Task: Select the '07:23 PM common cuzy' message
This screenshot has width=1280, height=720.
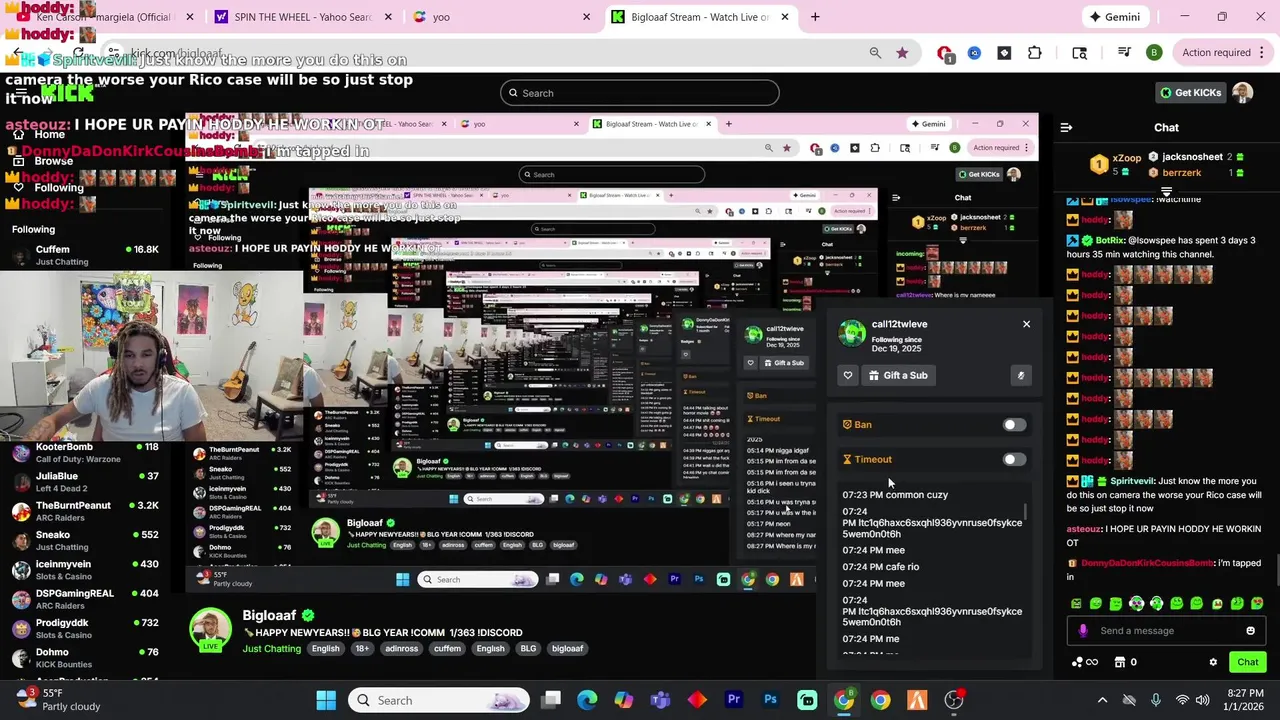Action: [895, 495]
